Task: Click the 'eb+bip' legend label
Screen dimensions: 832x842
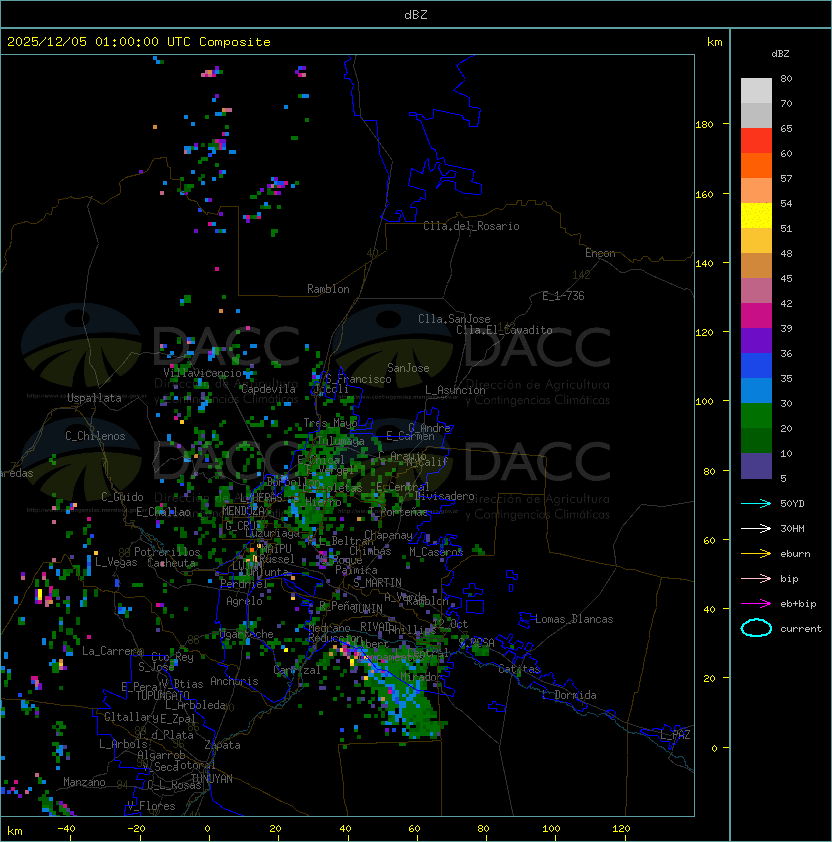Action: coord(798,604)
